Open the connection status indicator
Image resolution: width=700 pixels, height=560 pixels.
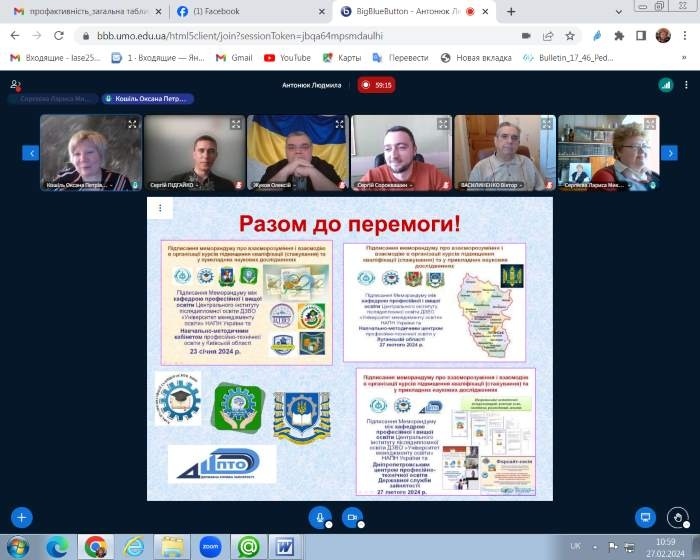(666, 86)
